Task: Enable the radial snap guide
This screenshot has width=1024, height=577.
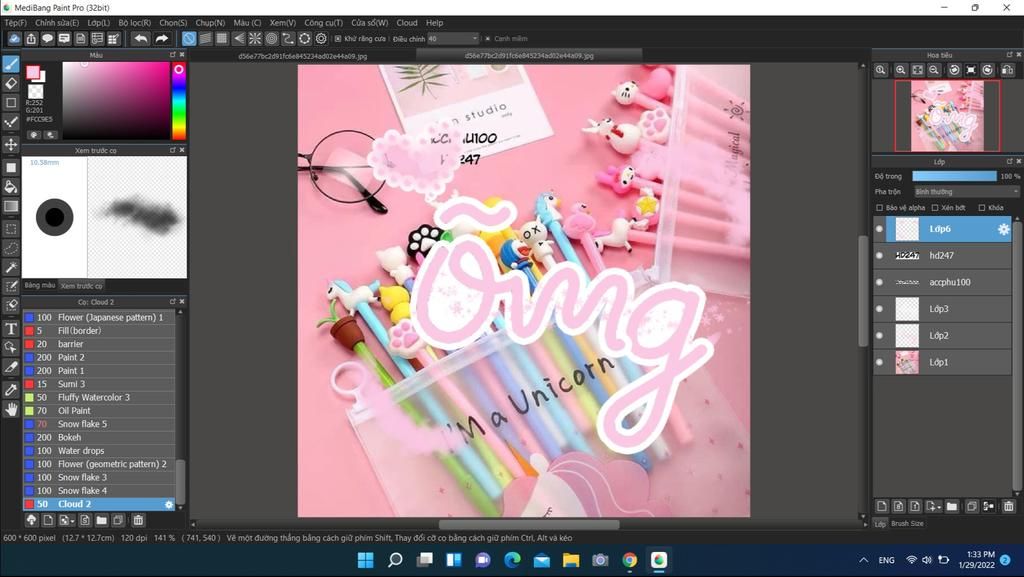Action: pyautogui.click(x=255, y=39)
